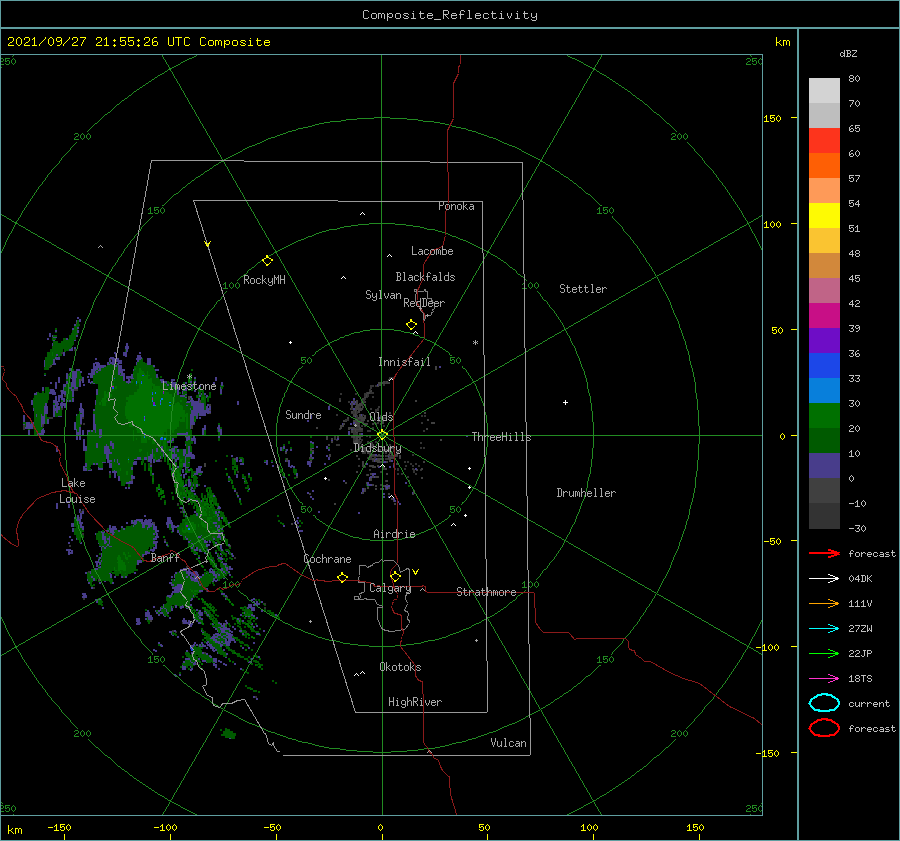Click the yellow 54 dBZ color swatch
The image size is (900, 841).
(824, 216)
